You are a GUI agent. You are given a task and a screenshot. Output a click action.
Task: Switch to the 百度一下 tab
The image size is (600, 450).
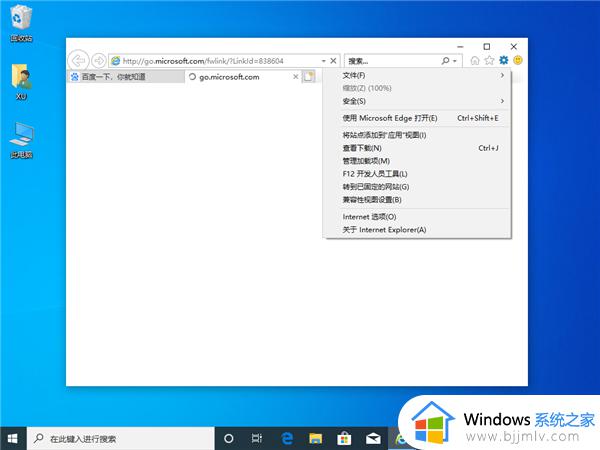(126, 77)
